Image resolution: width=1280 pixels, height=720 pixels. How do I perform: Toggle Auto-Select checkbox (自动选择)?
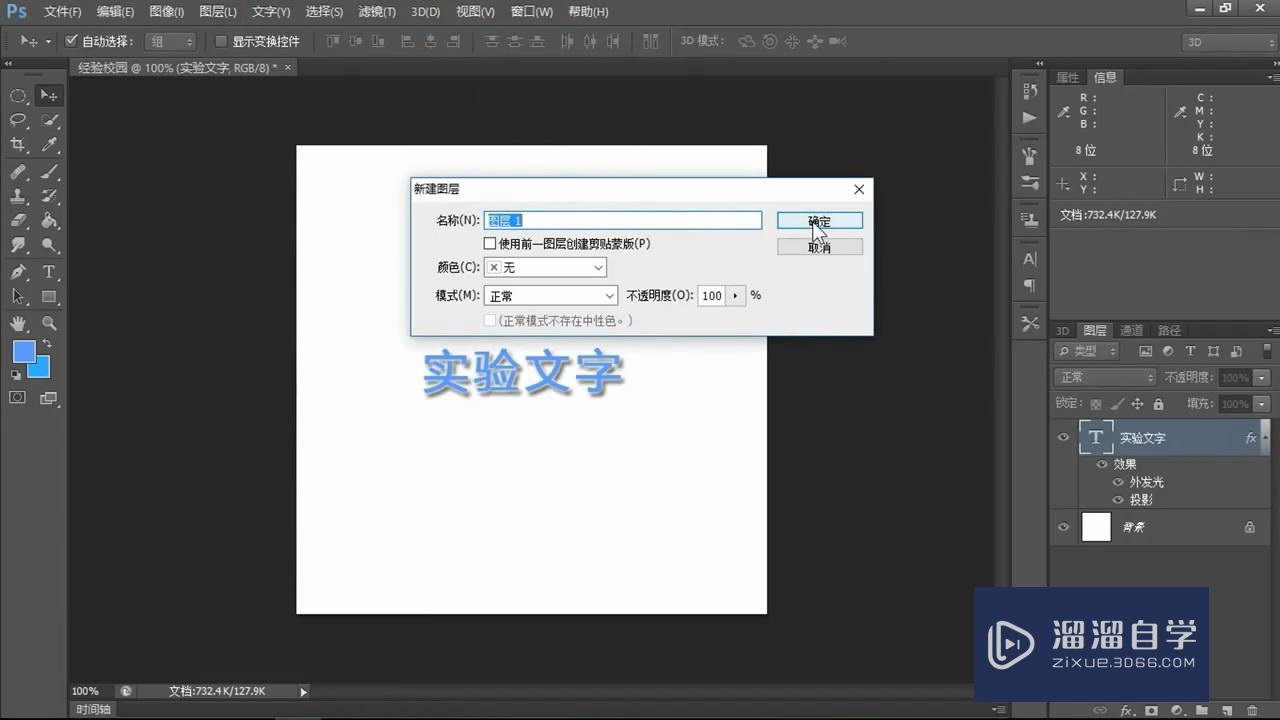tap(71, 42)
